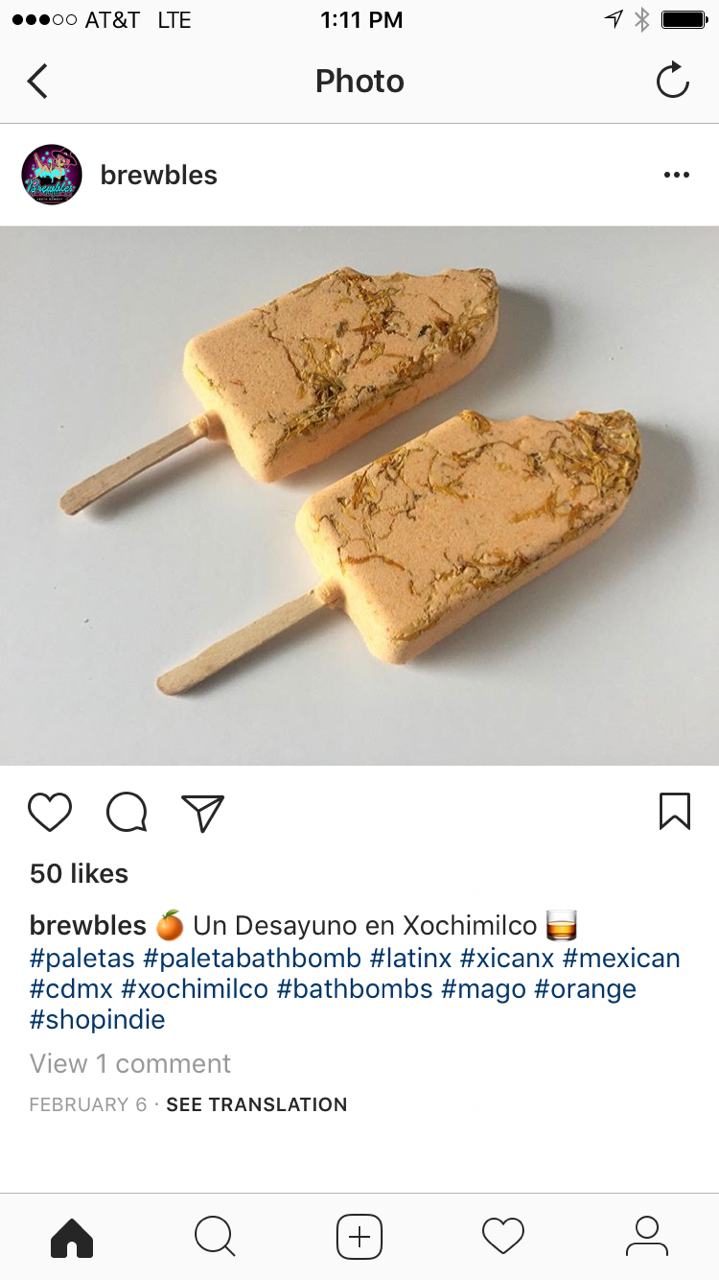Go to Home tab
The width and height of the screenshot is (719, 1280).
point(72,1237)
